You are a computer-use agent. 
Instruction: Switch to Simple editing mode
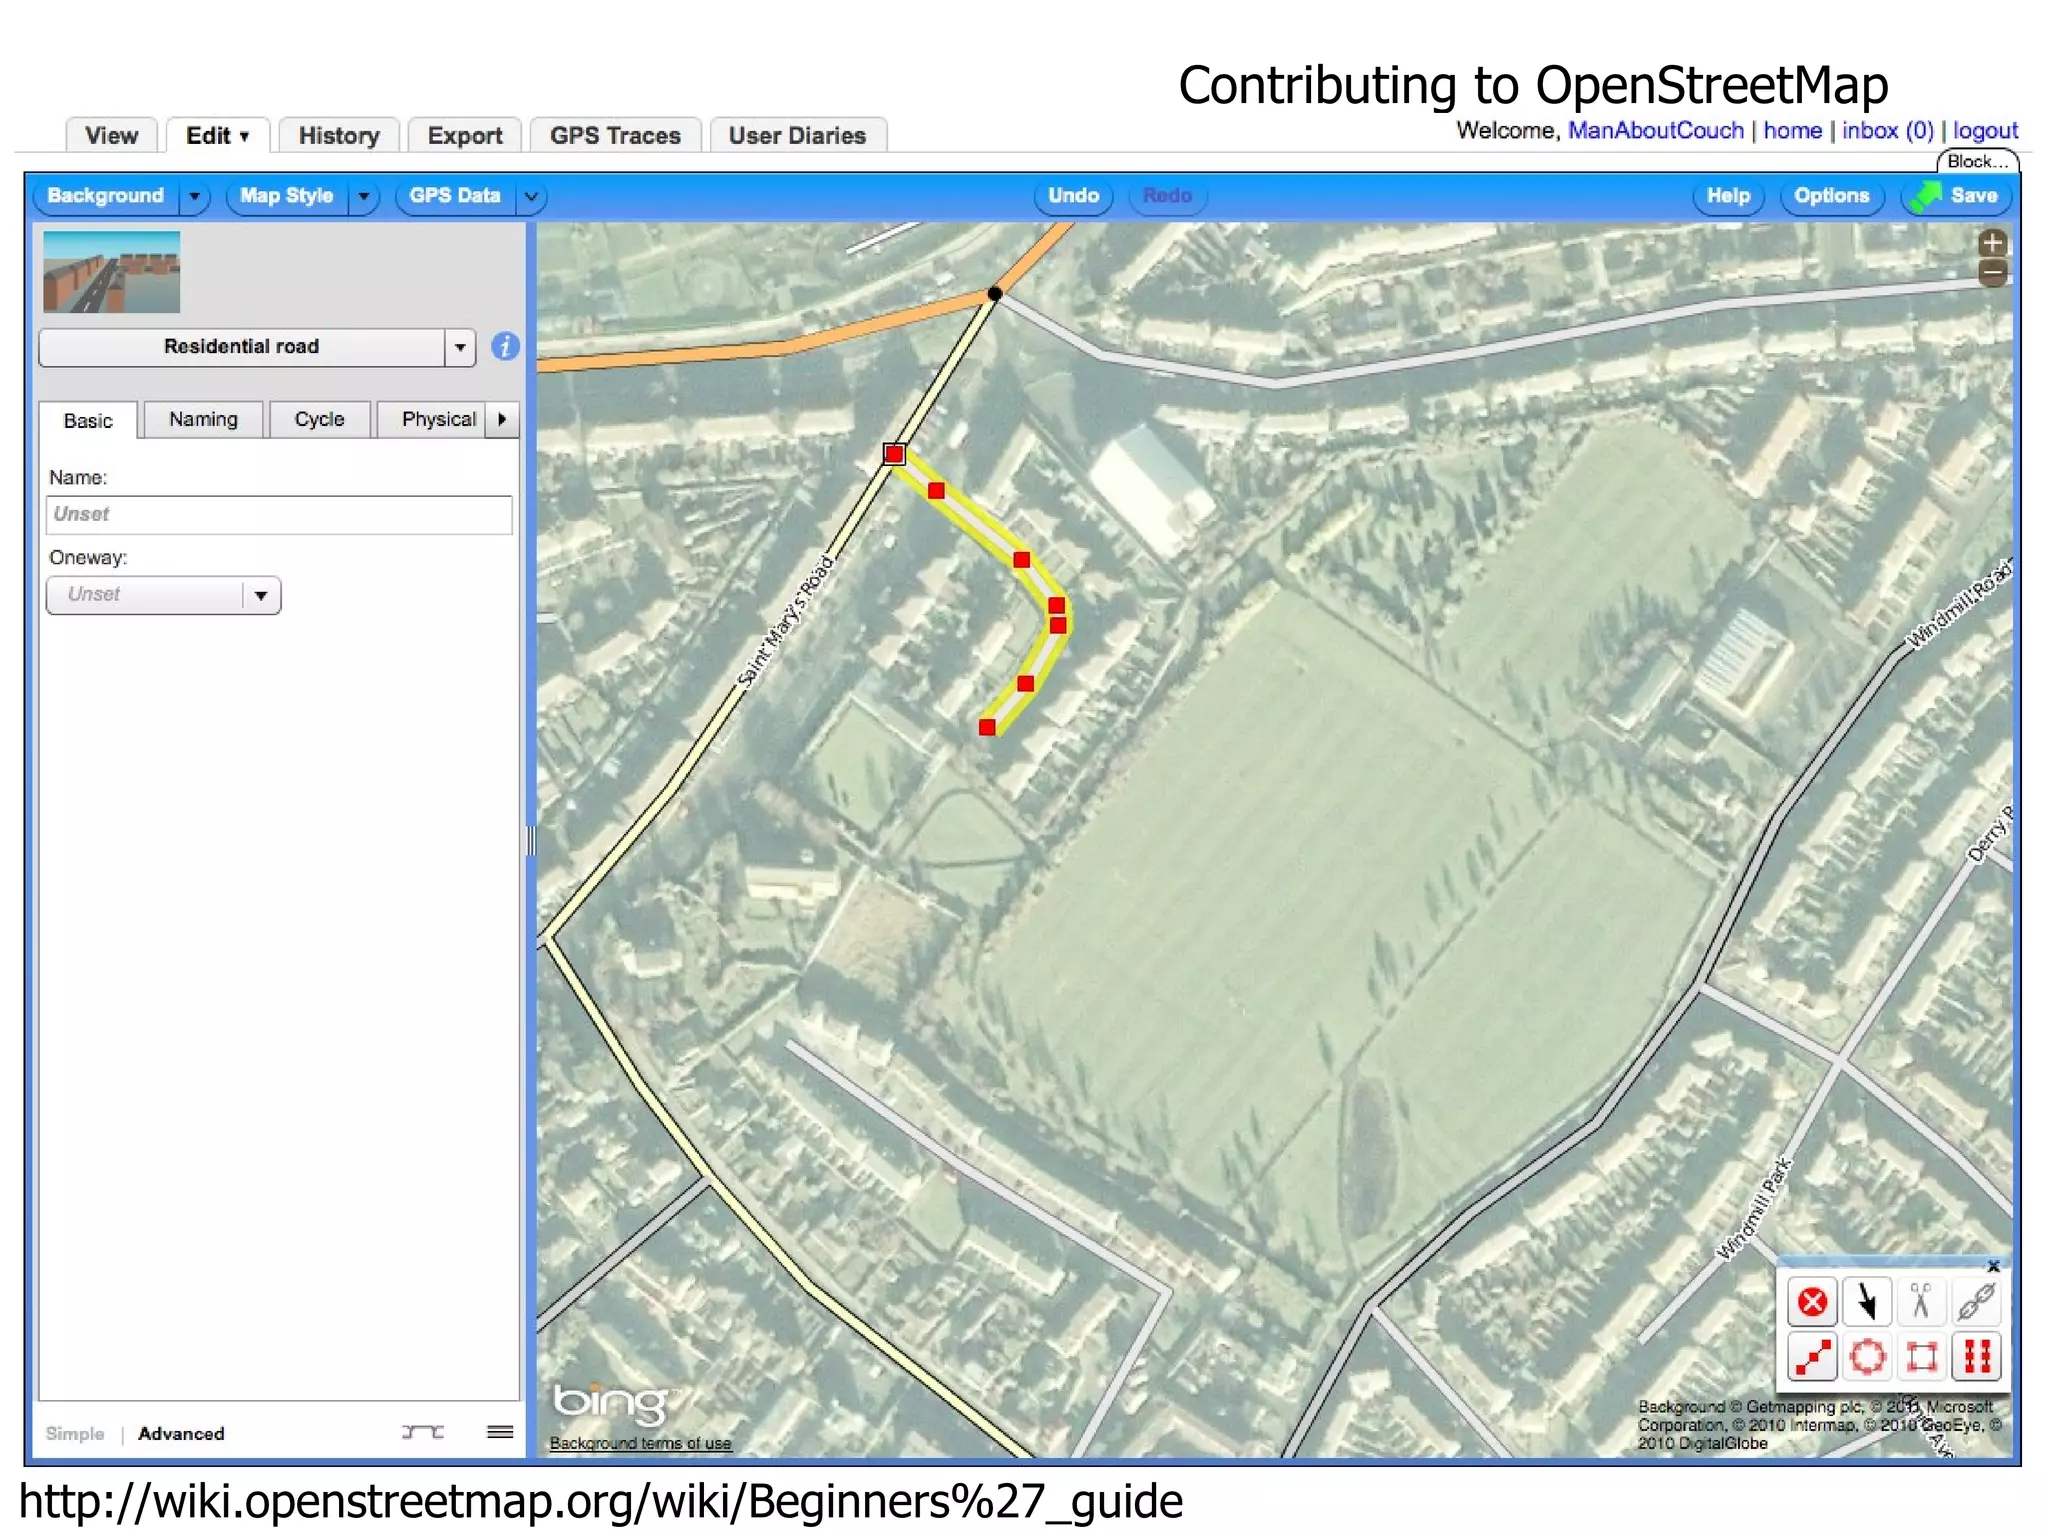(75, 1433)
